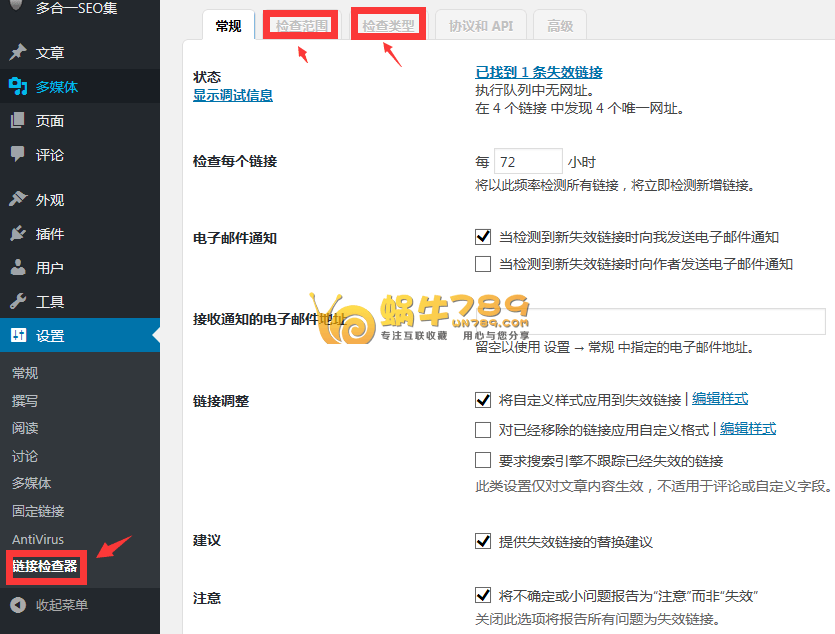Click the 页面 (Pages) icon

18,121
